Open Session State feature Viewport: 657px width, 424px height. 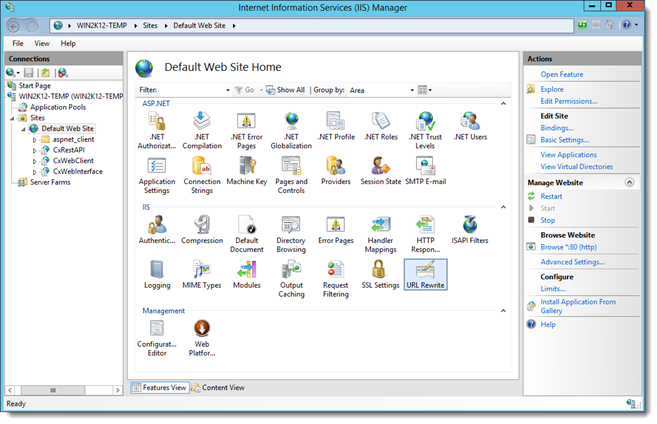click(x=380, y=171)
